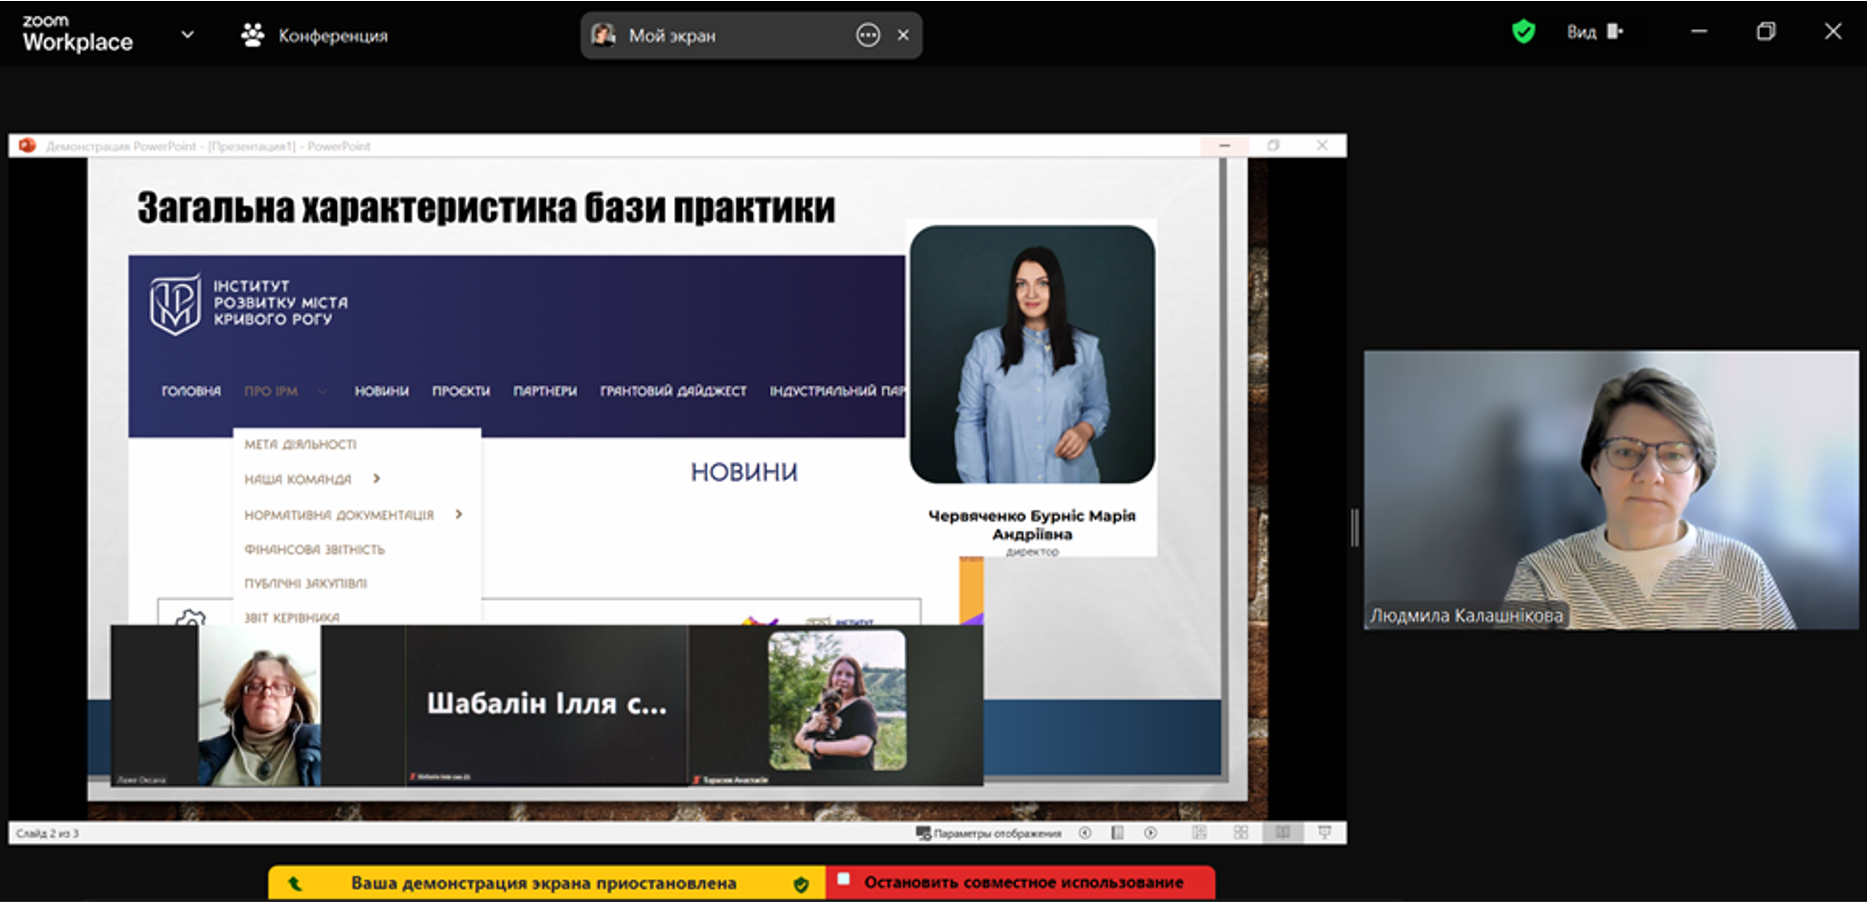Click Остановить совместное использование button
Image resolution: width=1867 pixels, height=902 pixels.
click(1021, 882)
